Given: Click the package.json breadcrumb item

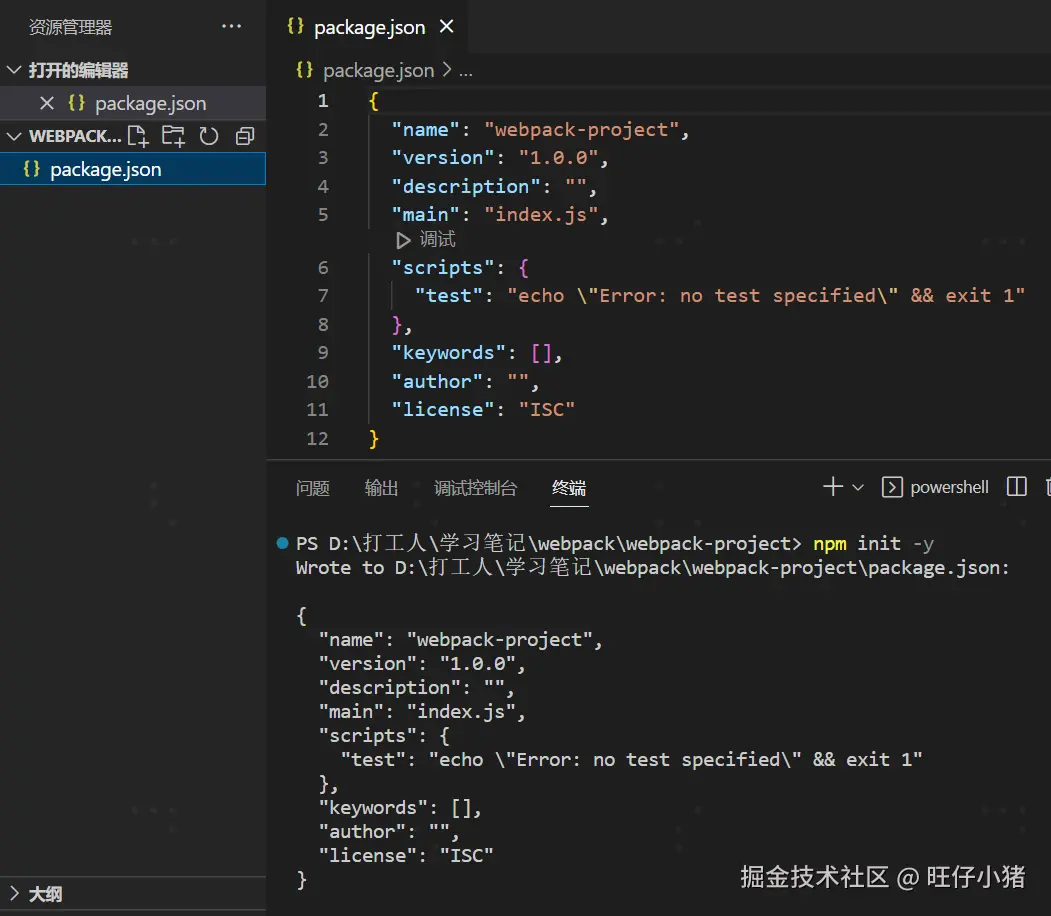Looking at the screenshot, I should pos(378,70).
